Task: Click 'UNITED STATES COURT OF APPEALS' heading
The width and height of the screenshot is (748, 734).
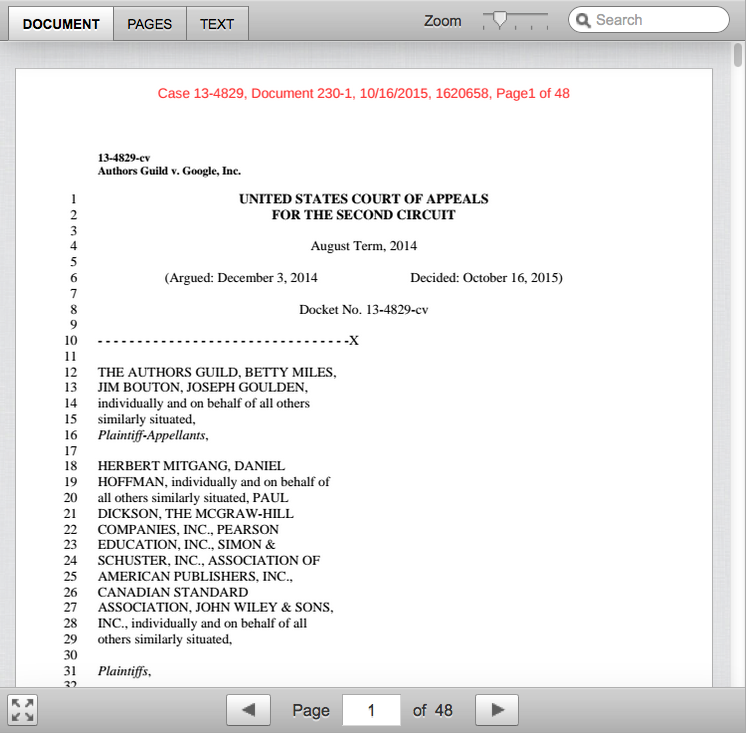Action: pos(364,199)
